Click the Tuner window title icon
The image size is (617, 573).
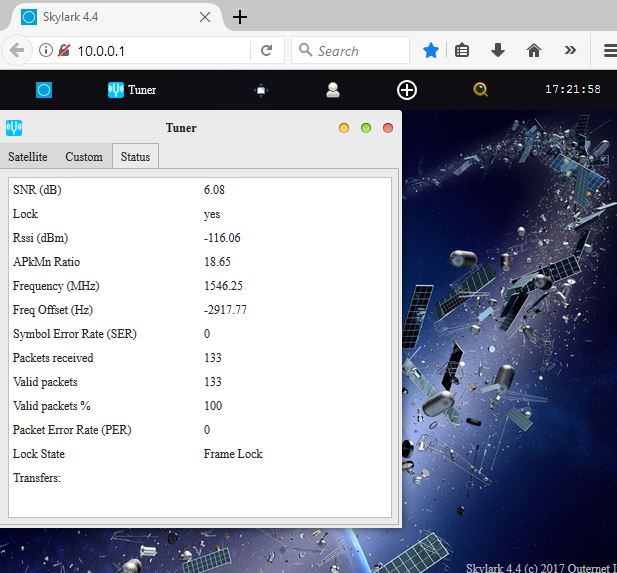pos(14,128)
